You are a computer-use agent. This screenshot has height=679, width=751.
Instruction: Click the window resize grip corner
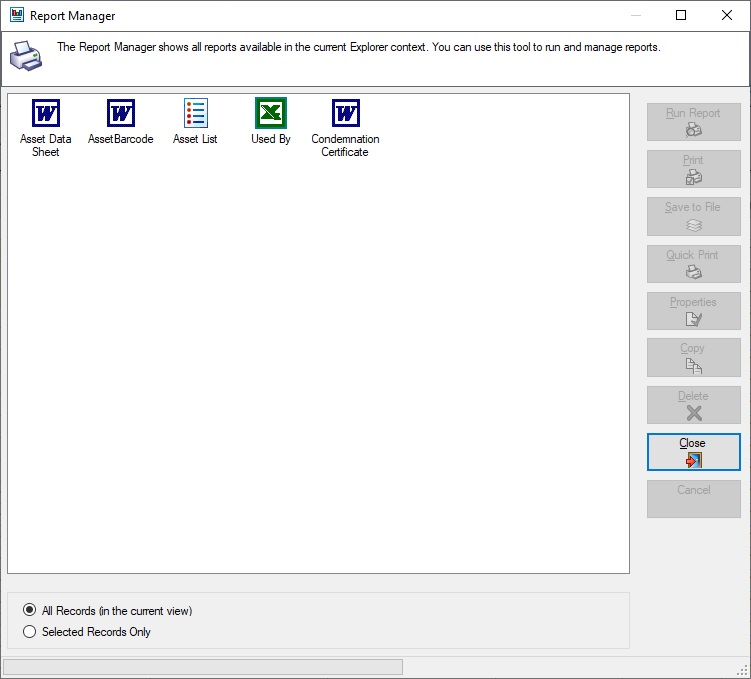[x=743, y=670]
